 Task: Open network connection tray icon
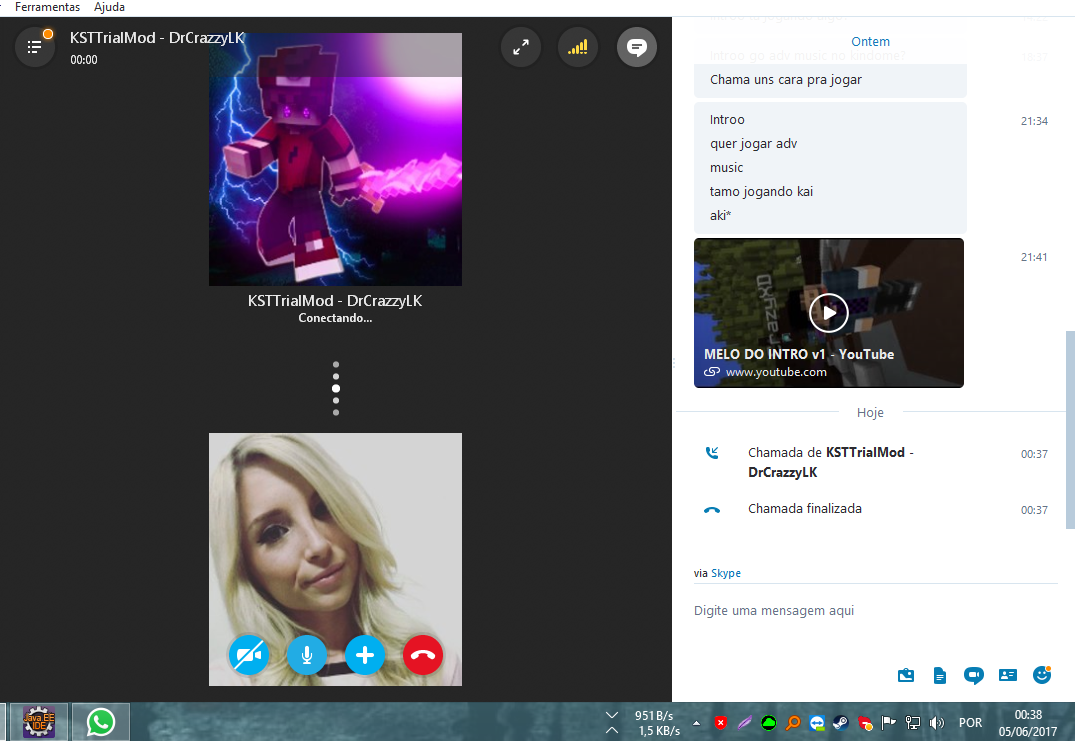click(x=913, y=722)
